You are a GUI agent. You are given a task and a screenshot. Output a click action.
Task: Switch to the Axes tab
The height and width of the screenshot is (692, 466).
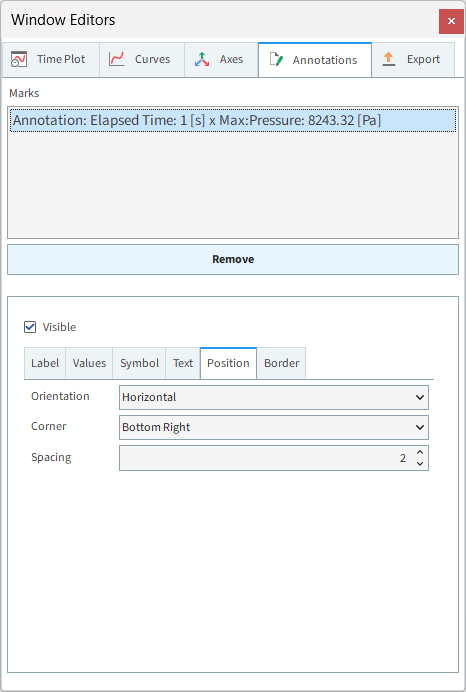221,60
